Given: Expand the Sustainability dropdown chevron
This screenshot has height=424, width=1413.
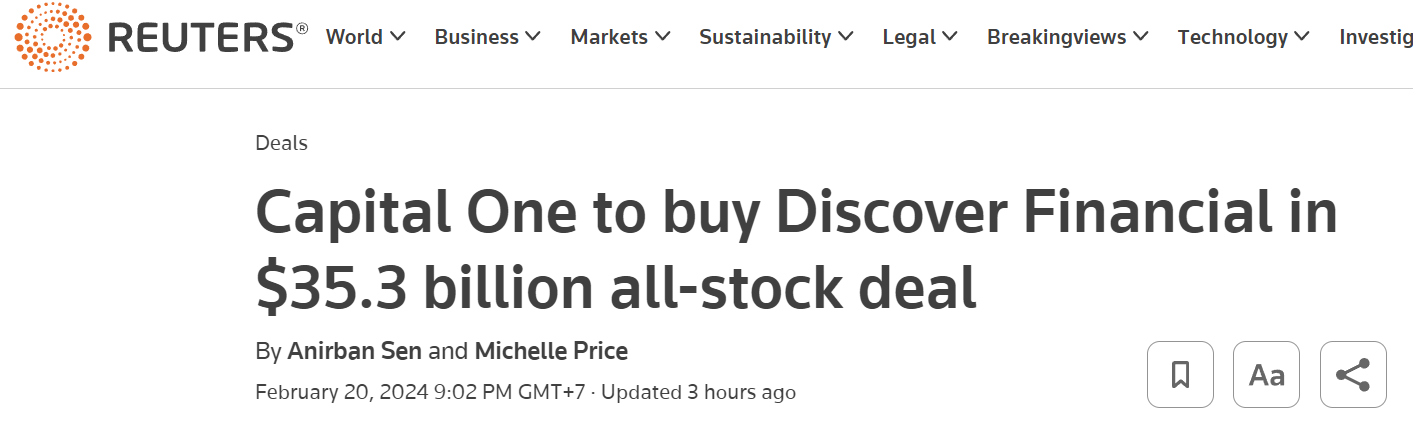Looking at the screenshot, I should coord(846,37).
